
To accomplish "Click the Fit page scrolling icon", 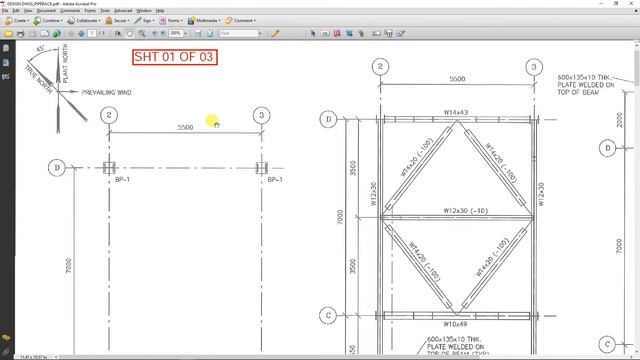I will pyautogui.click(x=198, y=33).
